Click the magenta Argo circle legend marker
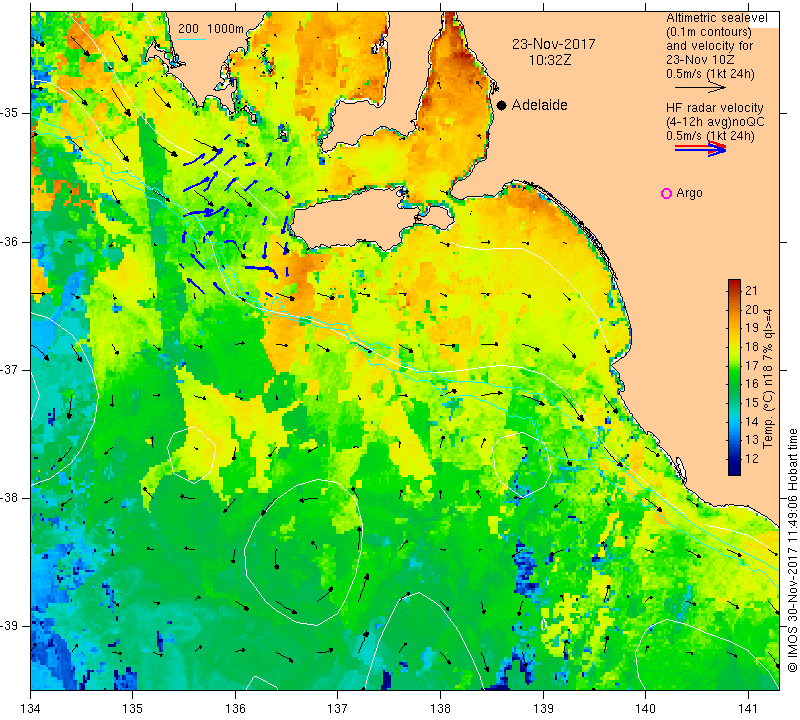Viewport: 800px width, 720px height. pyautogui.click(x=666, y=193)
